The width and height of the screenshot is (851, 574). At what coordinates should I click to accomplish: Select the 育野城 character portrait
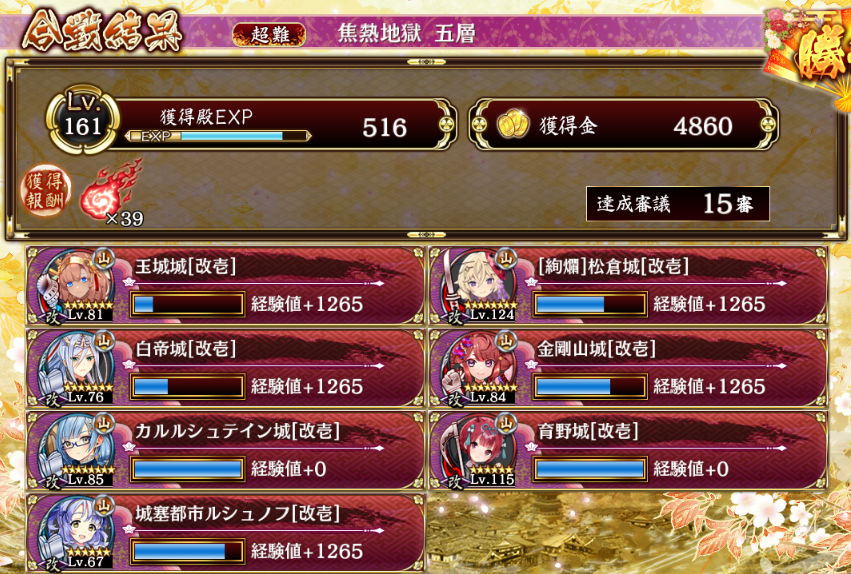pos(477,451)
